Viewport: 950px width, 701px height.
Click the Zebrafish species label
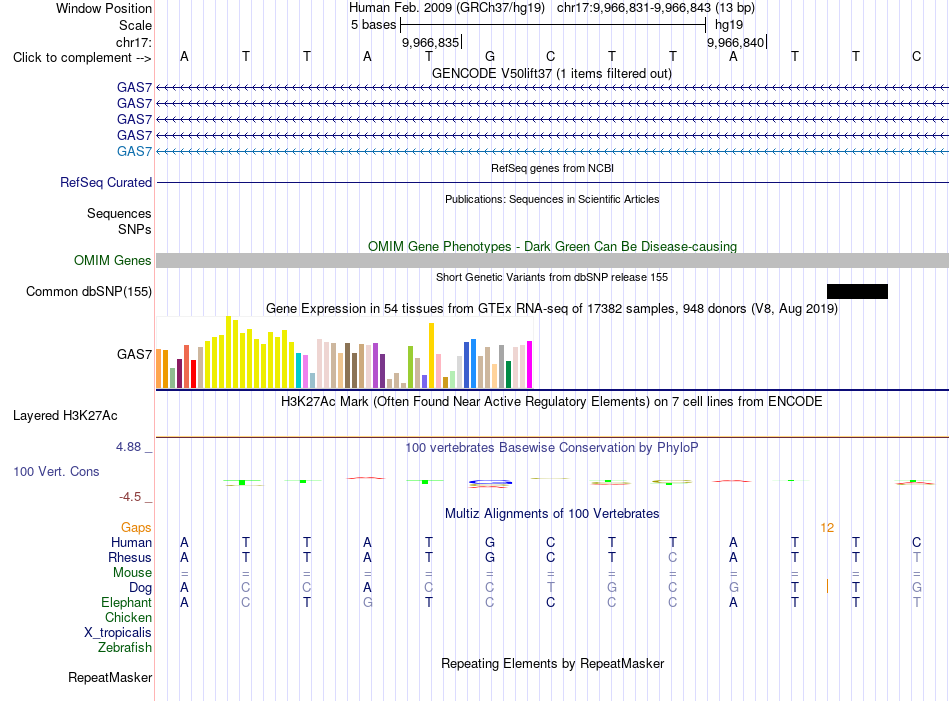point(125,648)
